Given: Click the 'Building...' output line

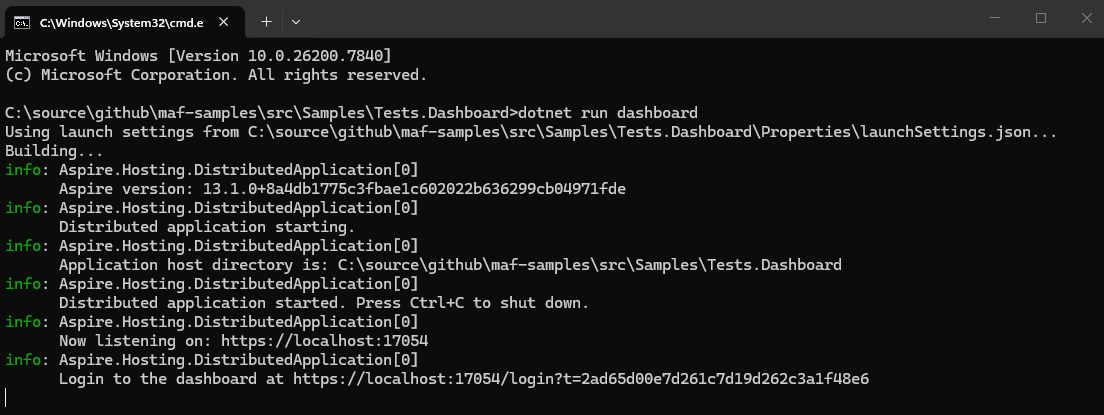Looking at the screenshot, I should [54, 150].
